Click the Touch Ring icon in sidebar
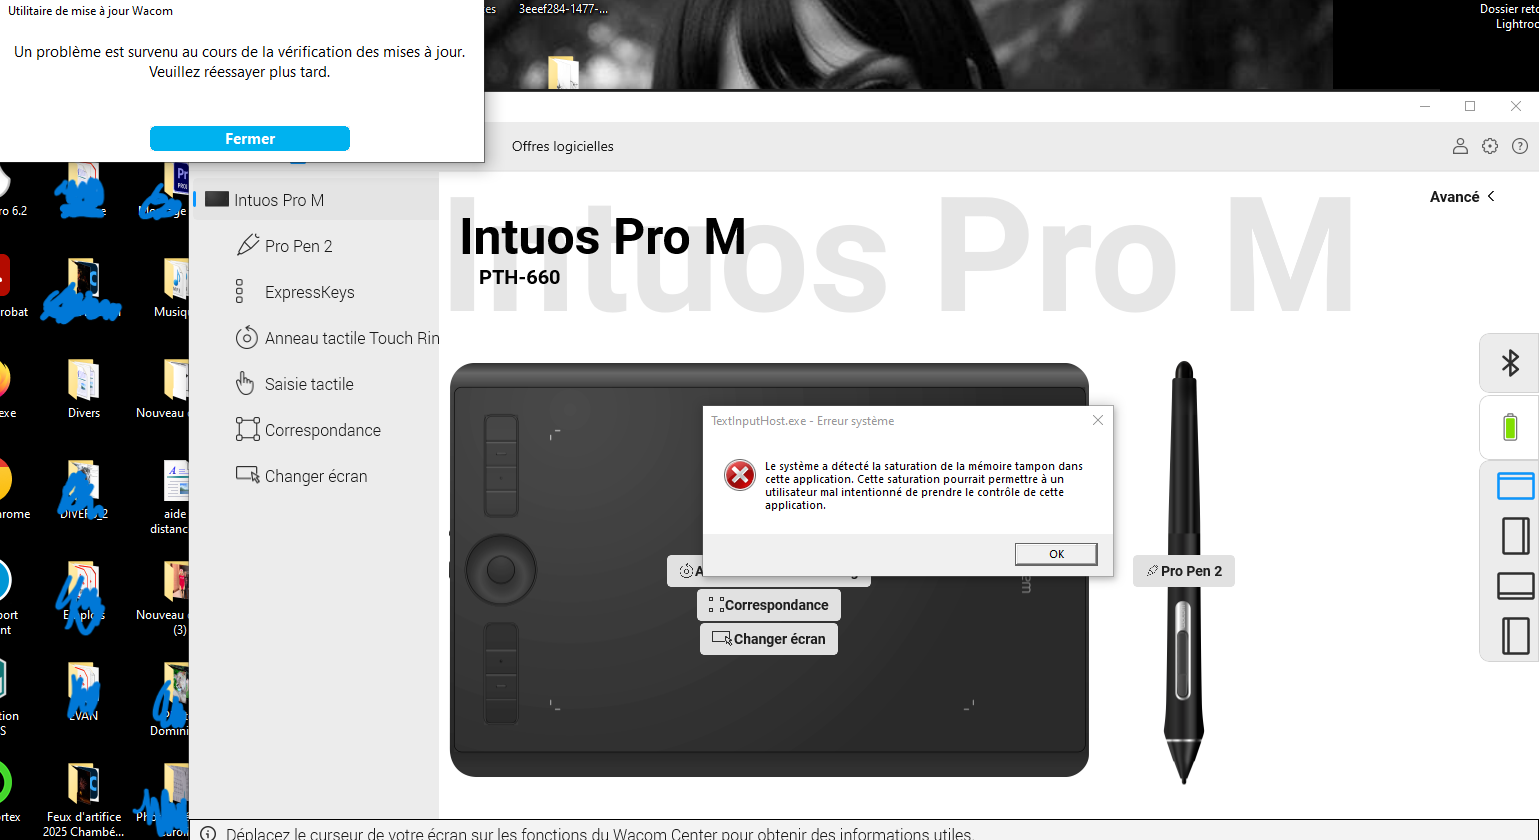 pos(246,337)
